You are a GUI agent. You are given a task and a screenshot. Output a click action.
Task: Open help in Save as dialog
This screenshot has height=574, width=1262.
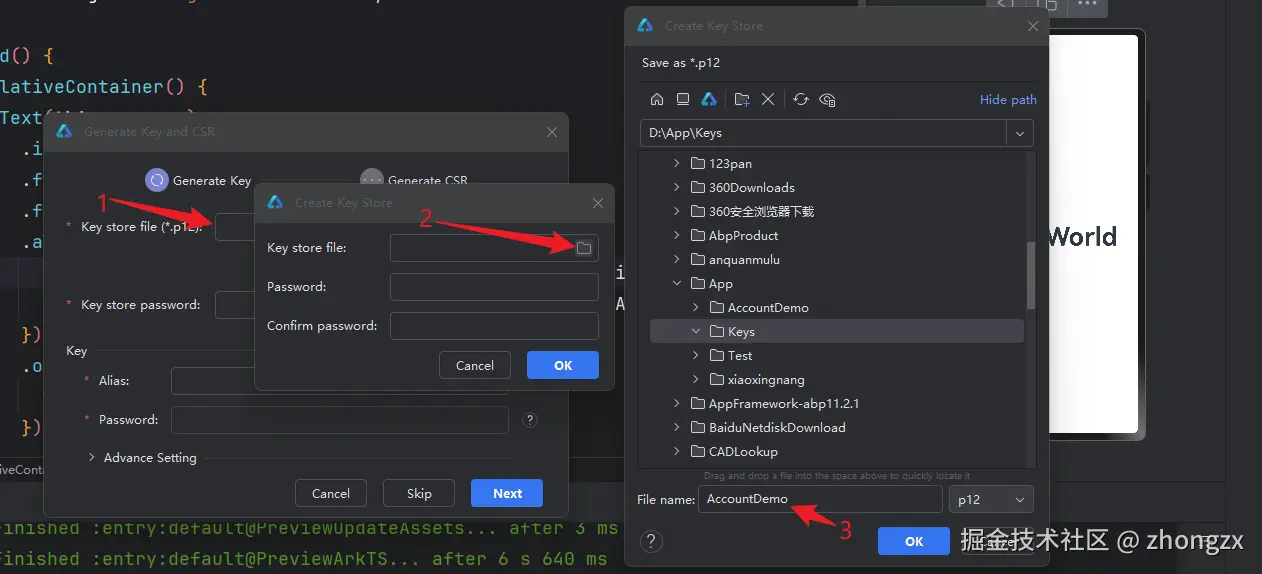coord(652,542)
